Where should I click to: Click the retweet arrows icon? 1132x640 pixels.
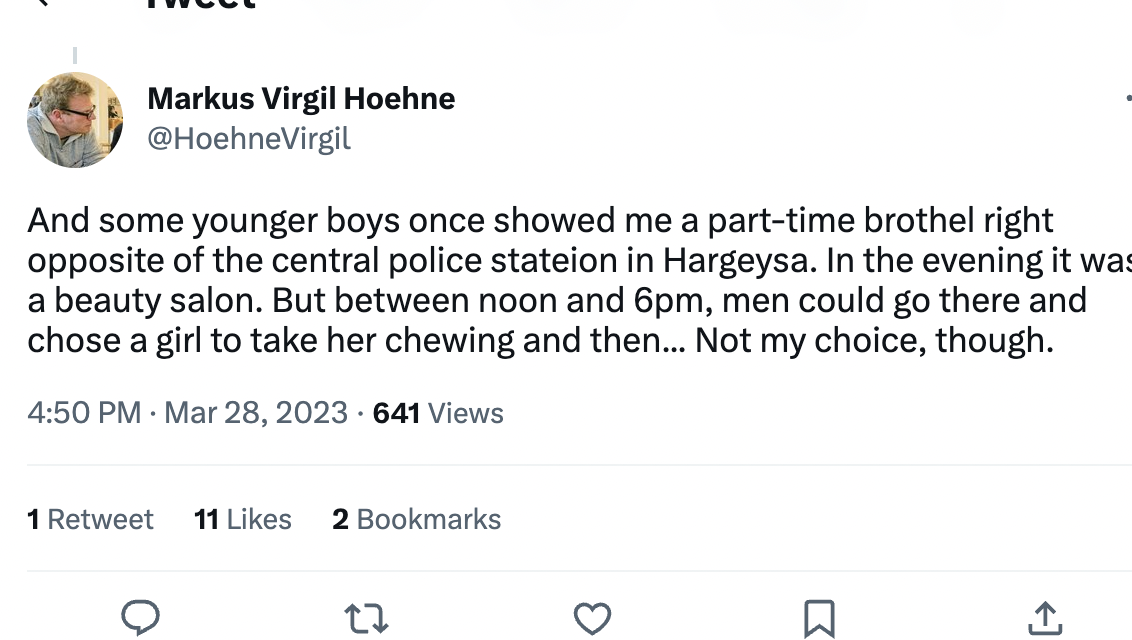(366, 618)
